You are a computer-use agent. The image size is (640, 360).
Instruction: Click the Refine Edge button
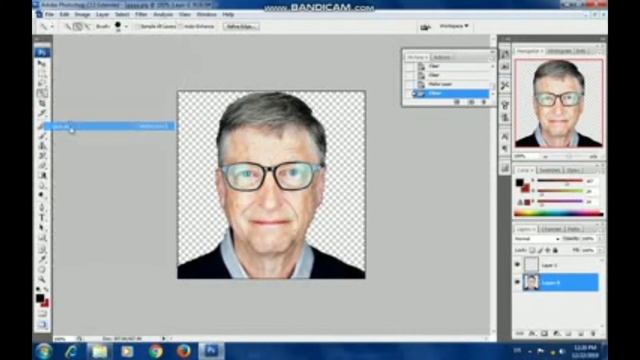[x=241, y=27]
